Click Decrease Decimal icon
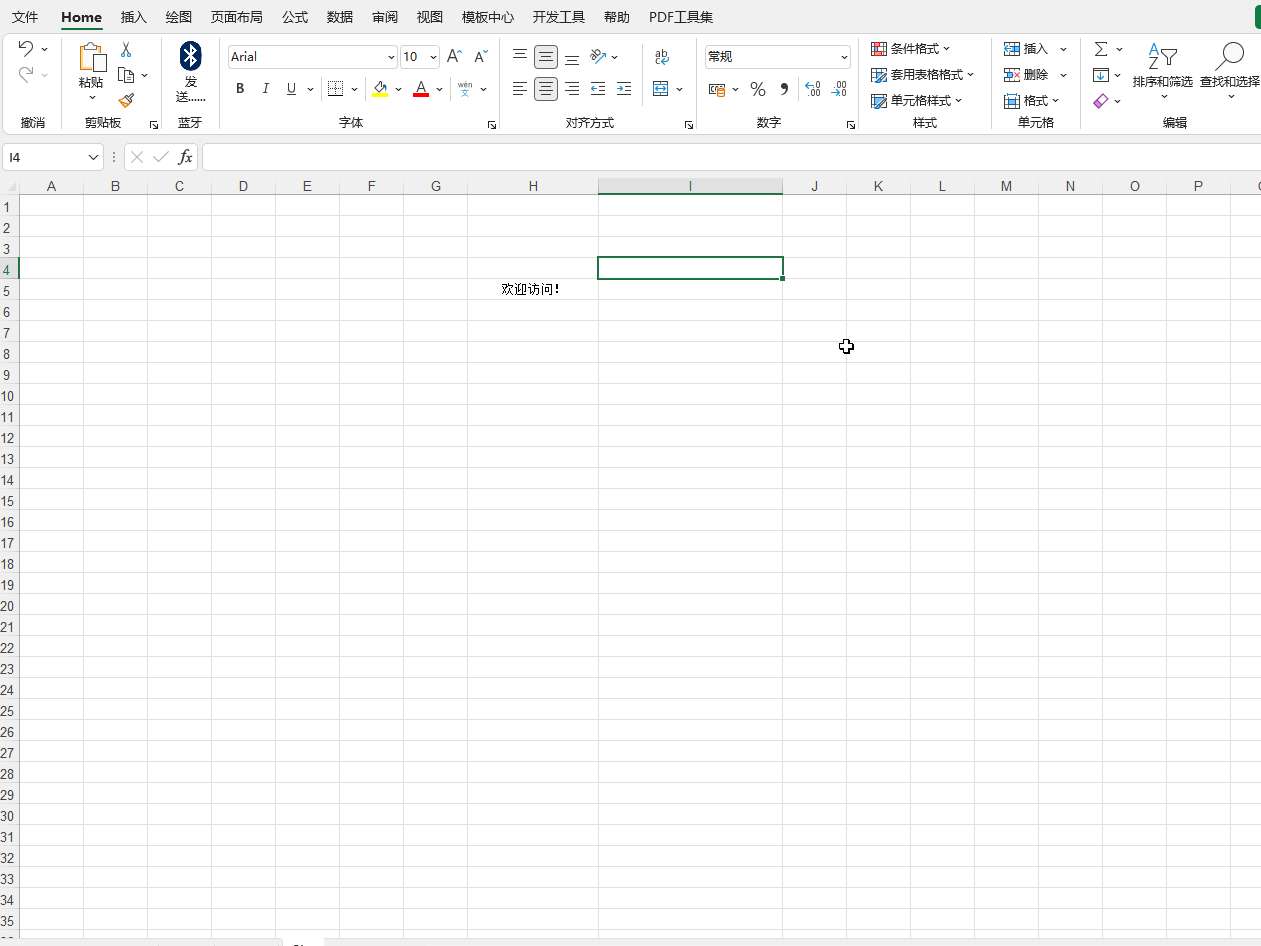The image size is (1261, 946). 839,89
